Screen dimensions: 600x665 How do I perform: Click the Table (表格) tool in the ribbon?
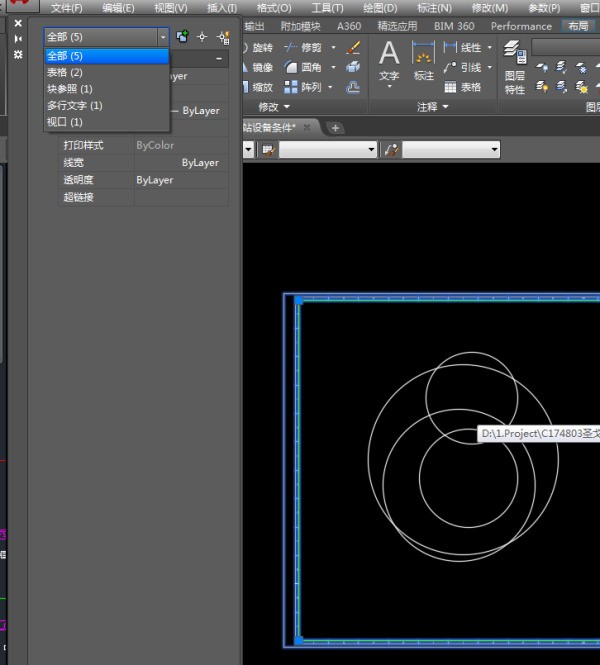463,87
